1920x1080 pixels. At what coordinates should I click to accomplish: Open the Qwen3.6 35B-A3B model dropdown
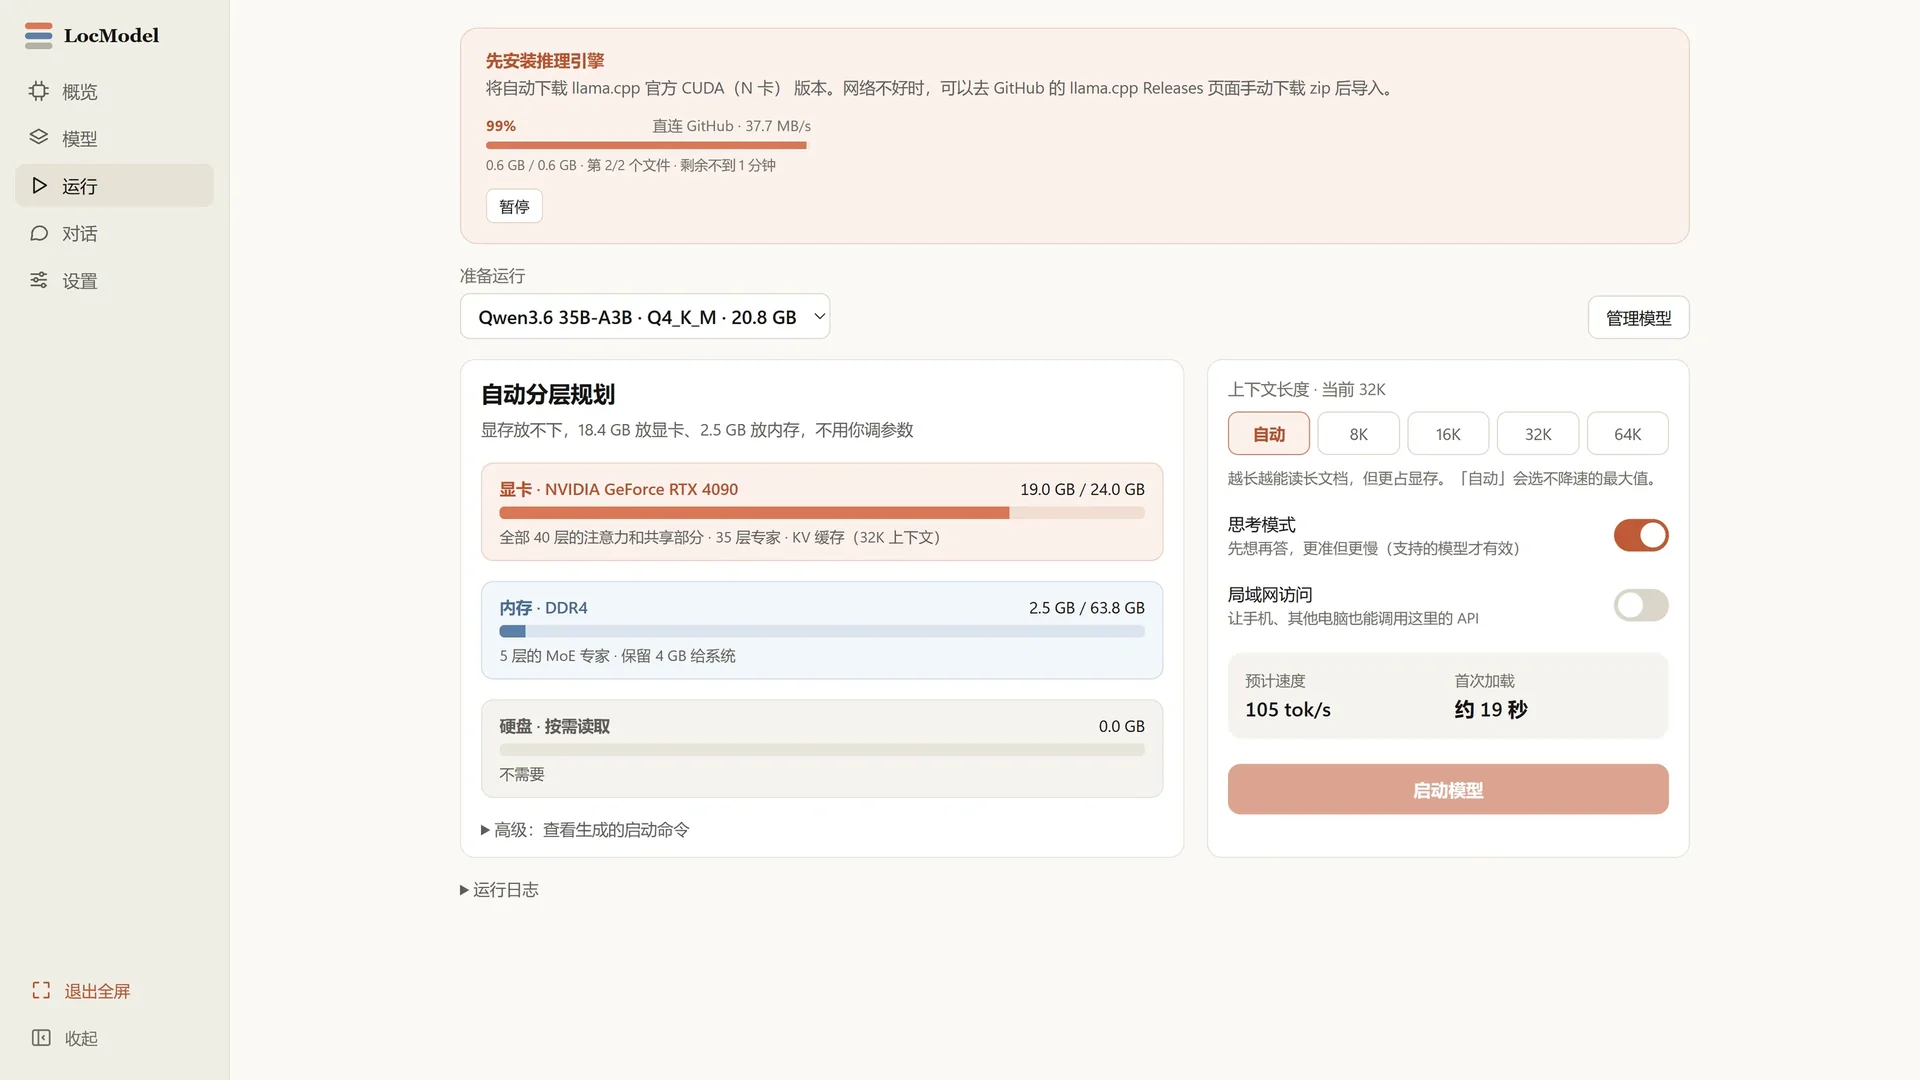pos(645,317)
